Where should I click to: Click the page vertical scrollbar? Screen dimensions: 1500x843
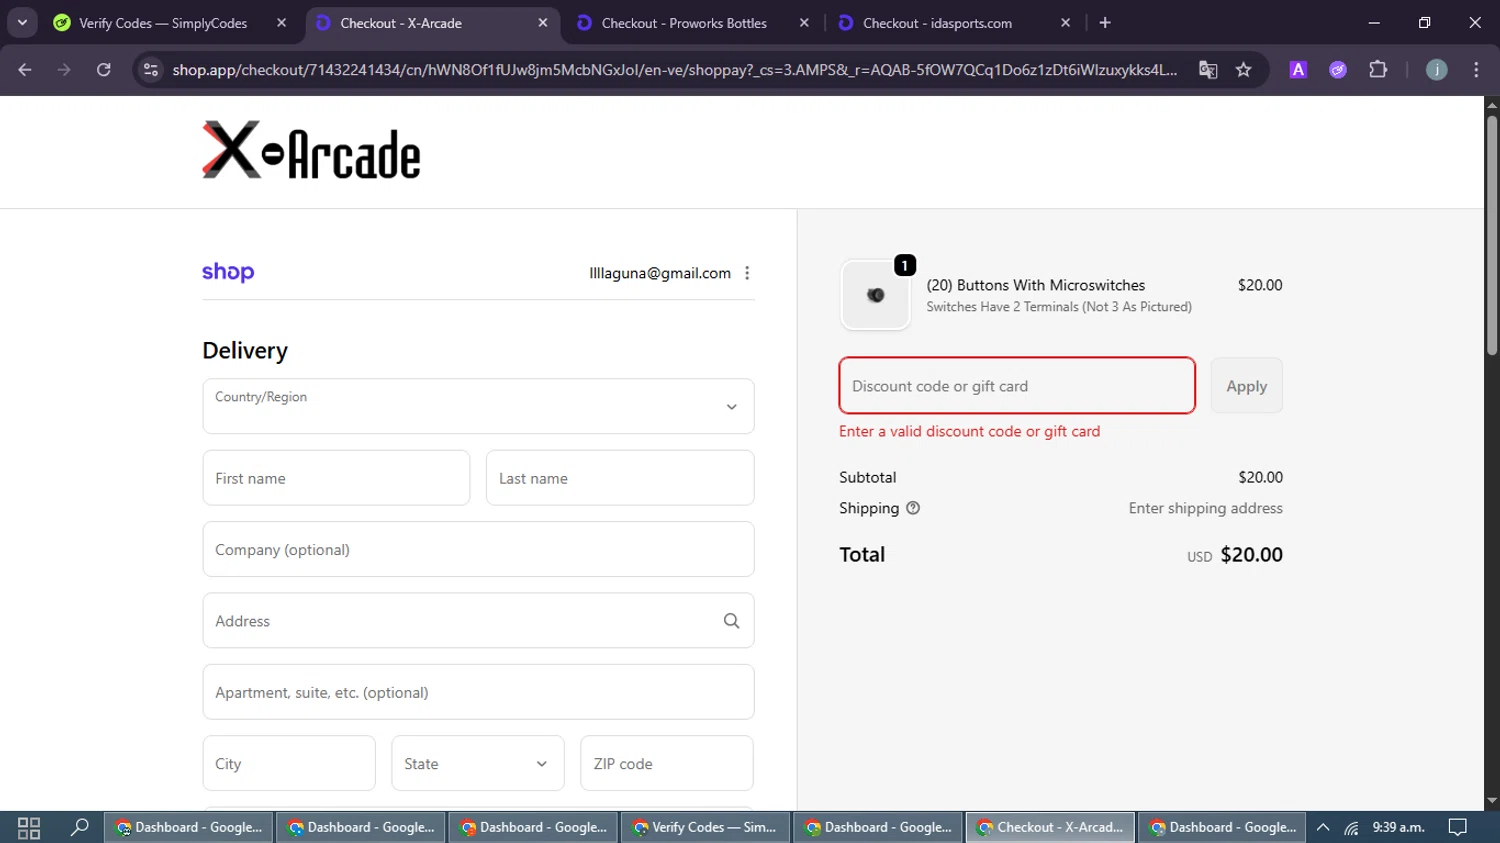click(1492, 235)
